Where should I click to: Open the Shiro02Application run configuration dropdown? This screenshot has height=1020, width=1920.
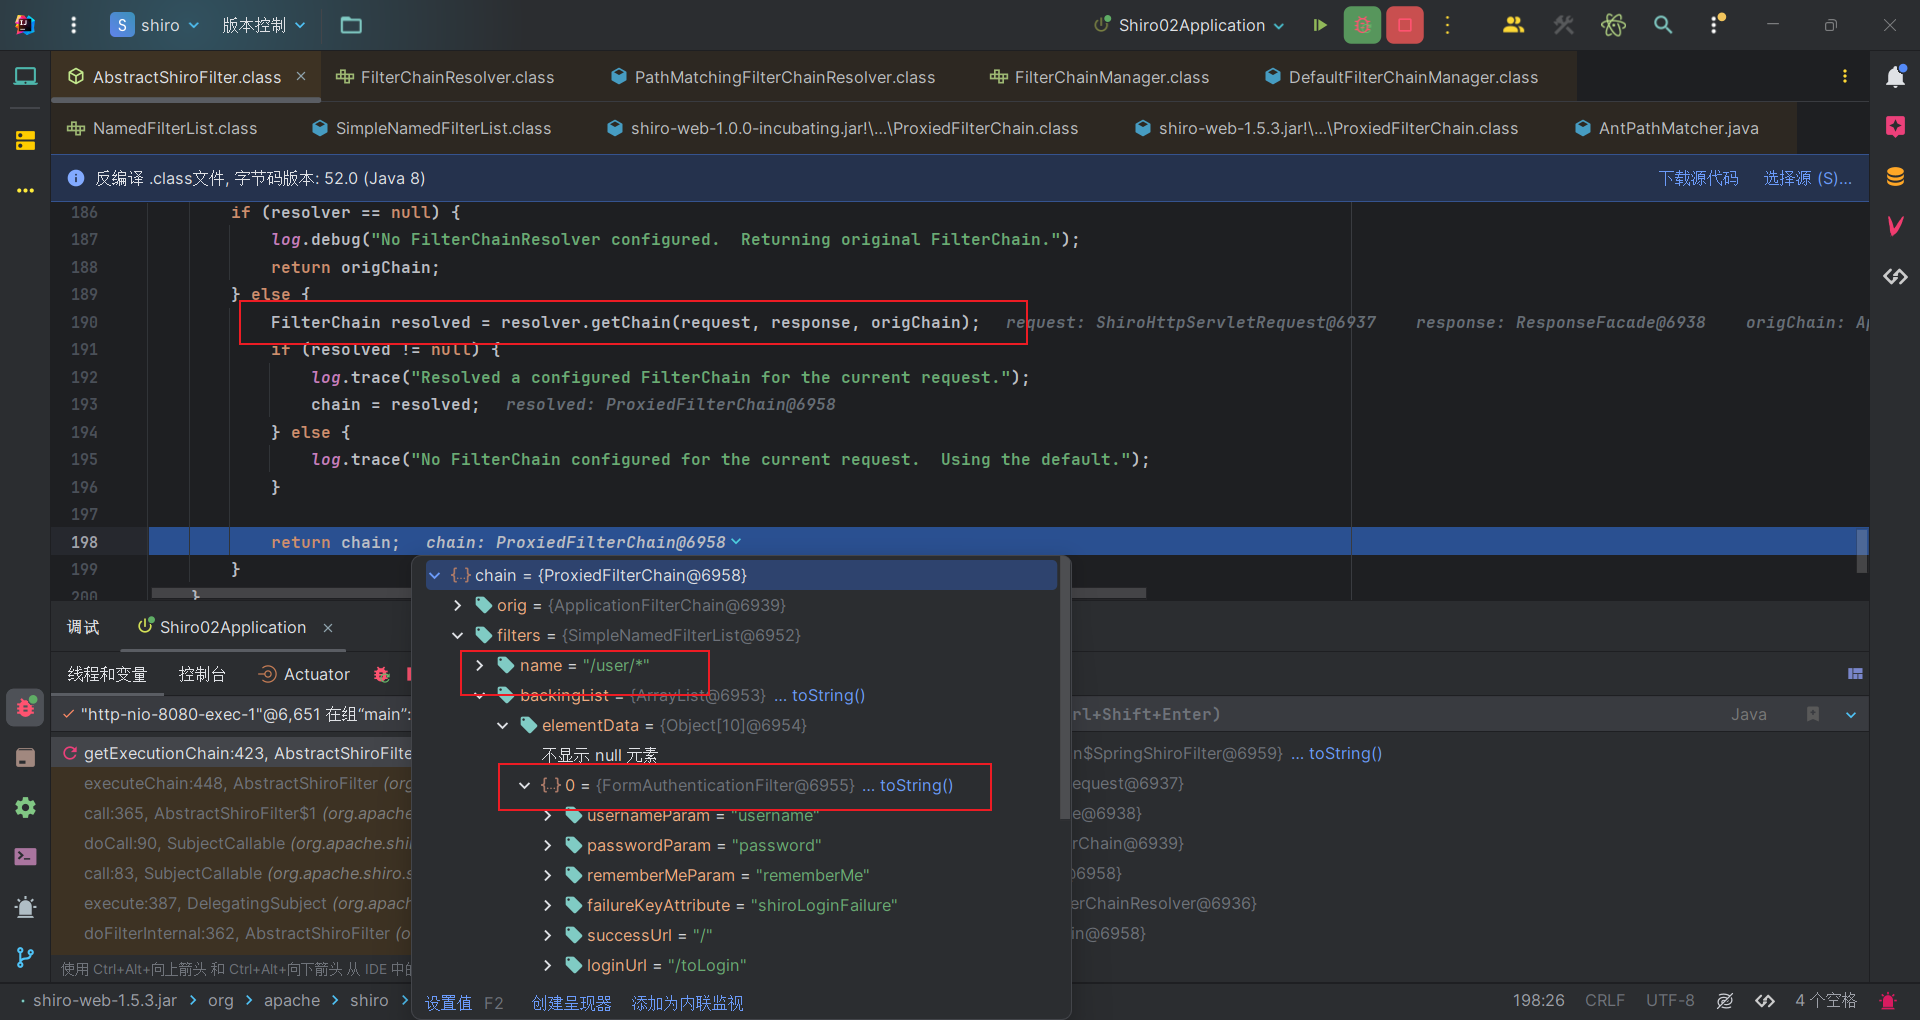coord(1189,25)
